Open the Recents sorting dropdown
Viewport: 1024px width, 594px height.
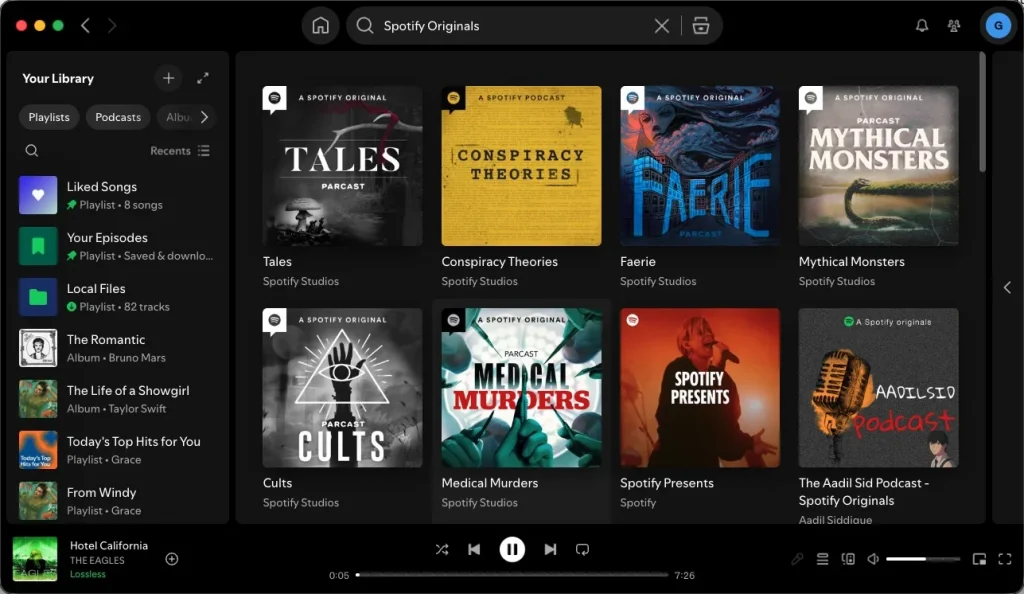(180, 150)
